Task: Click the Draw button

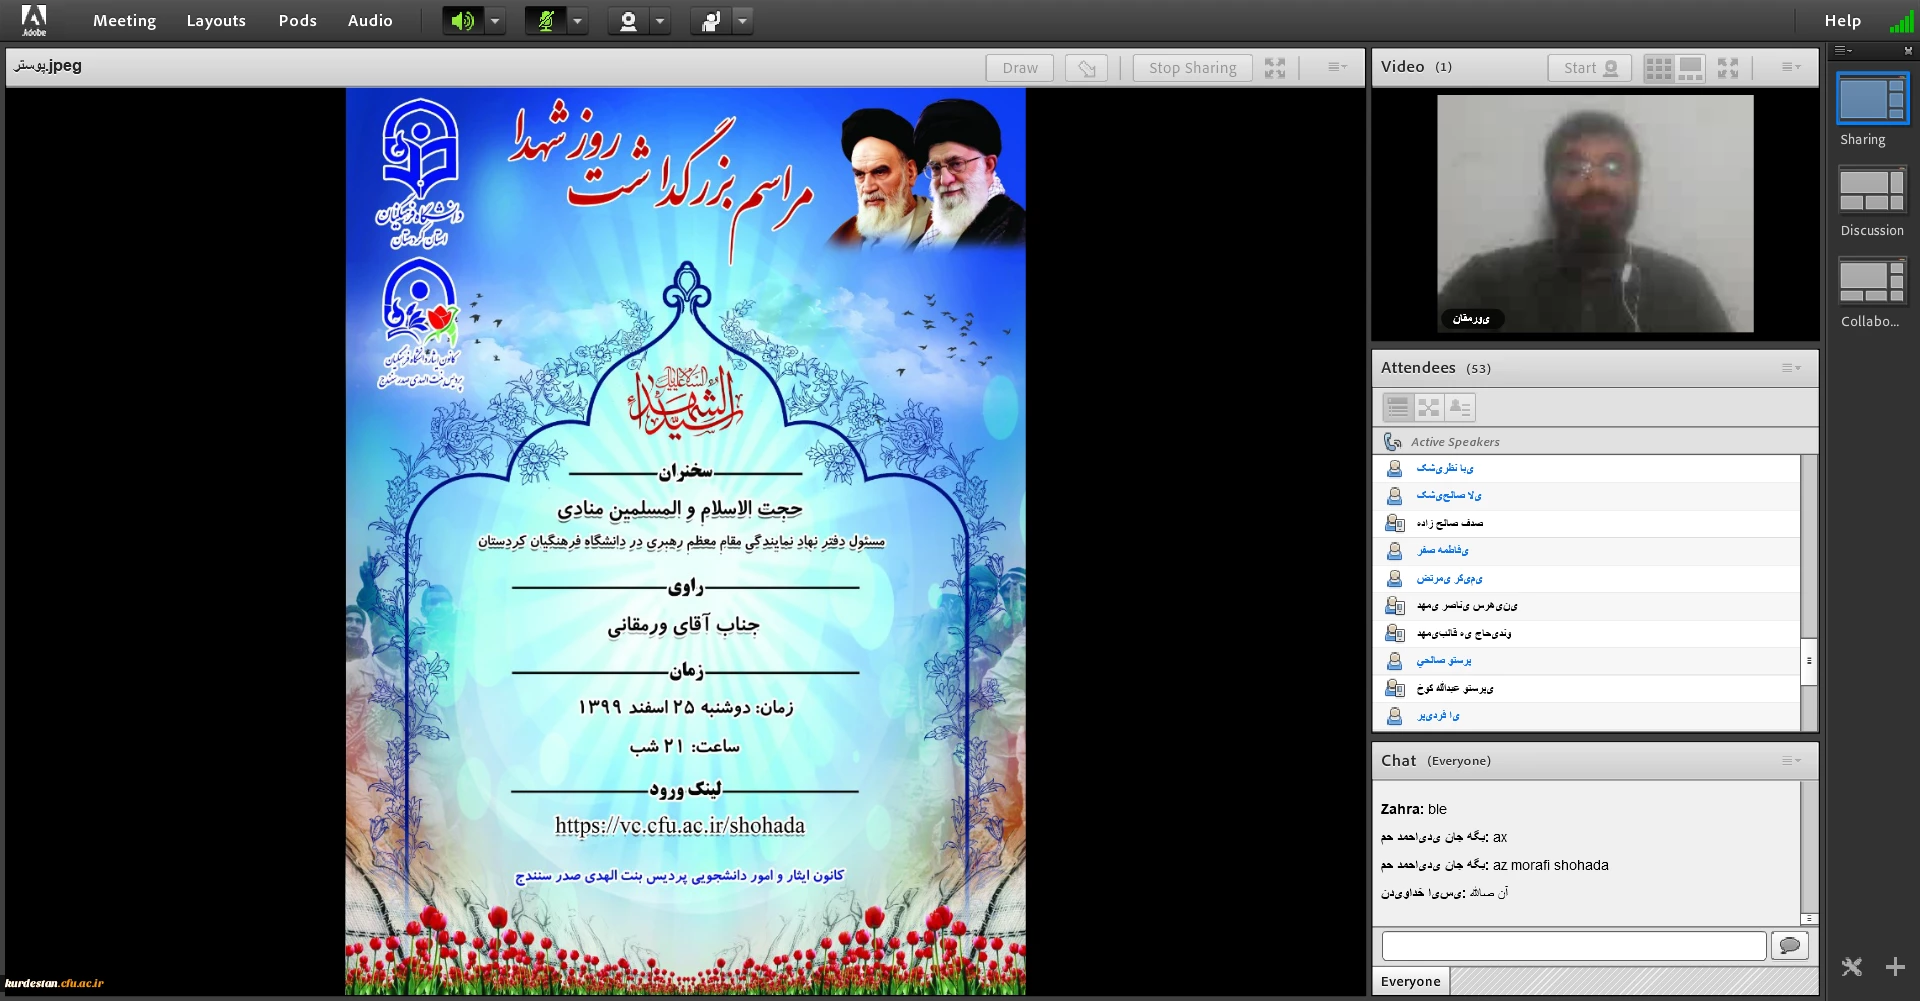Action: pyautogui.click(x=1020, y=68)
